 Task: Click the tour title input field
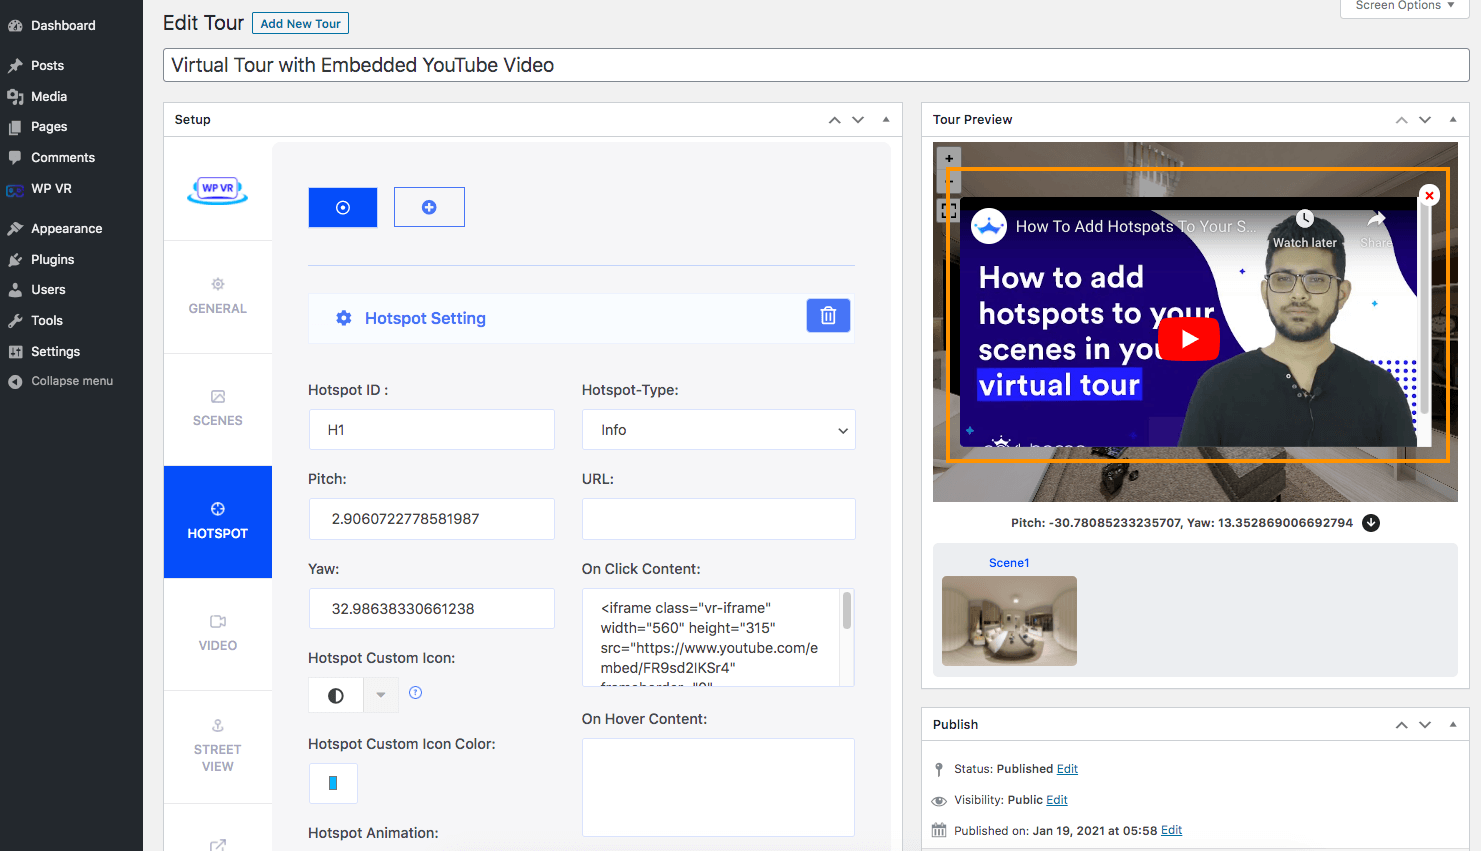(x=816, y=65)
